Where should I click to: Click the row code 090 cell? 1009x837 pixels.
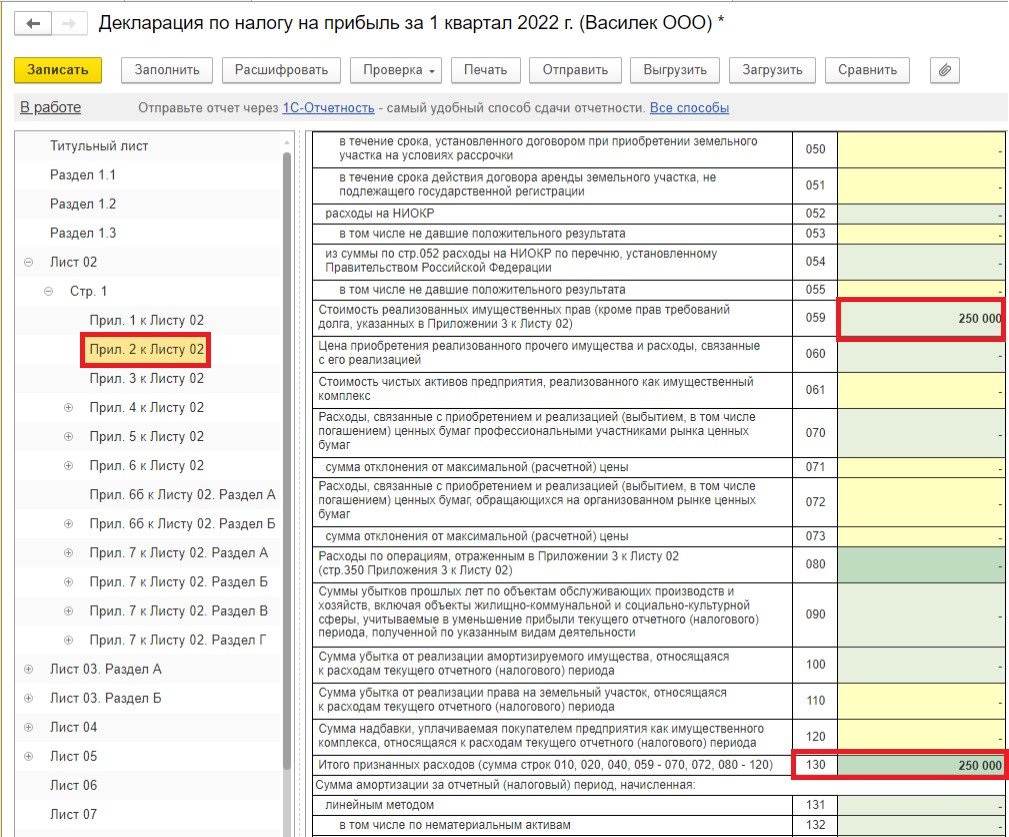pos(815,614)
